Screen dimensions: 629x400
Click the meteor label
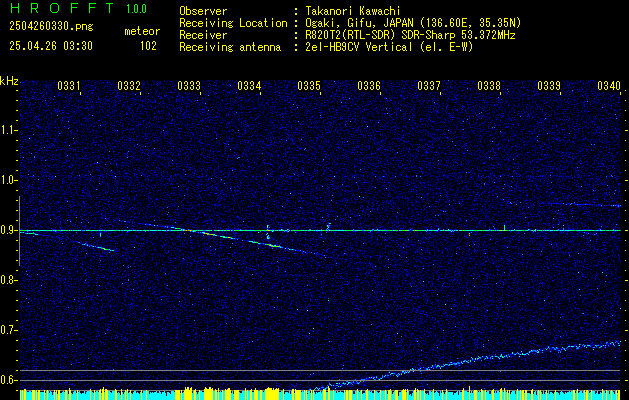[142, 31]
